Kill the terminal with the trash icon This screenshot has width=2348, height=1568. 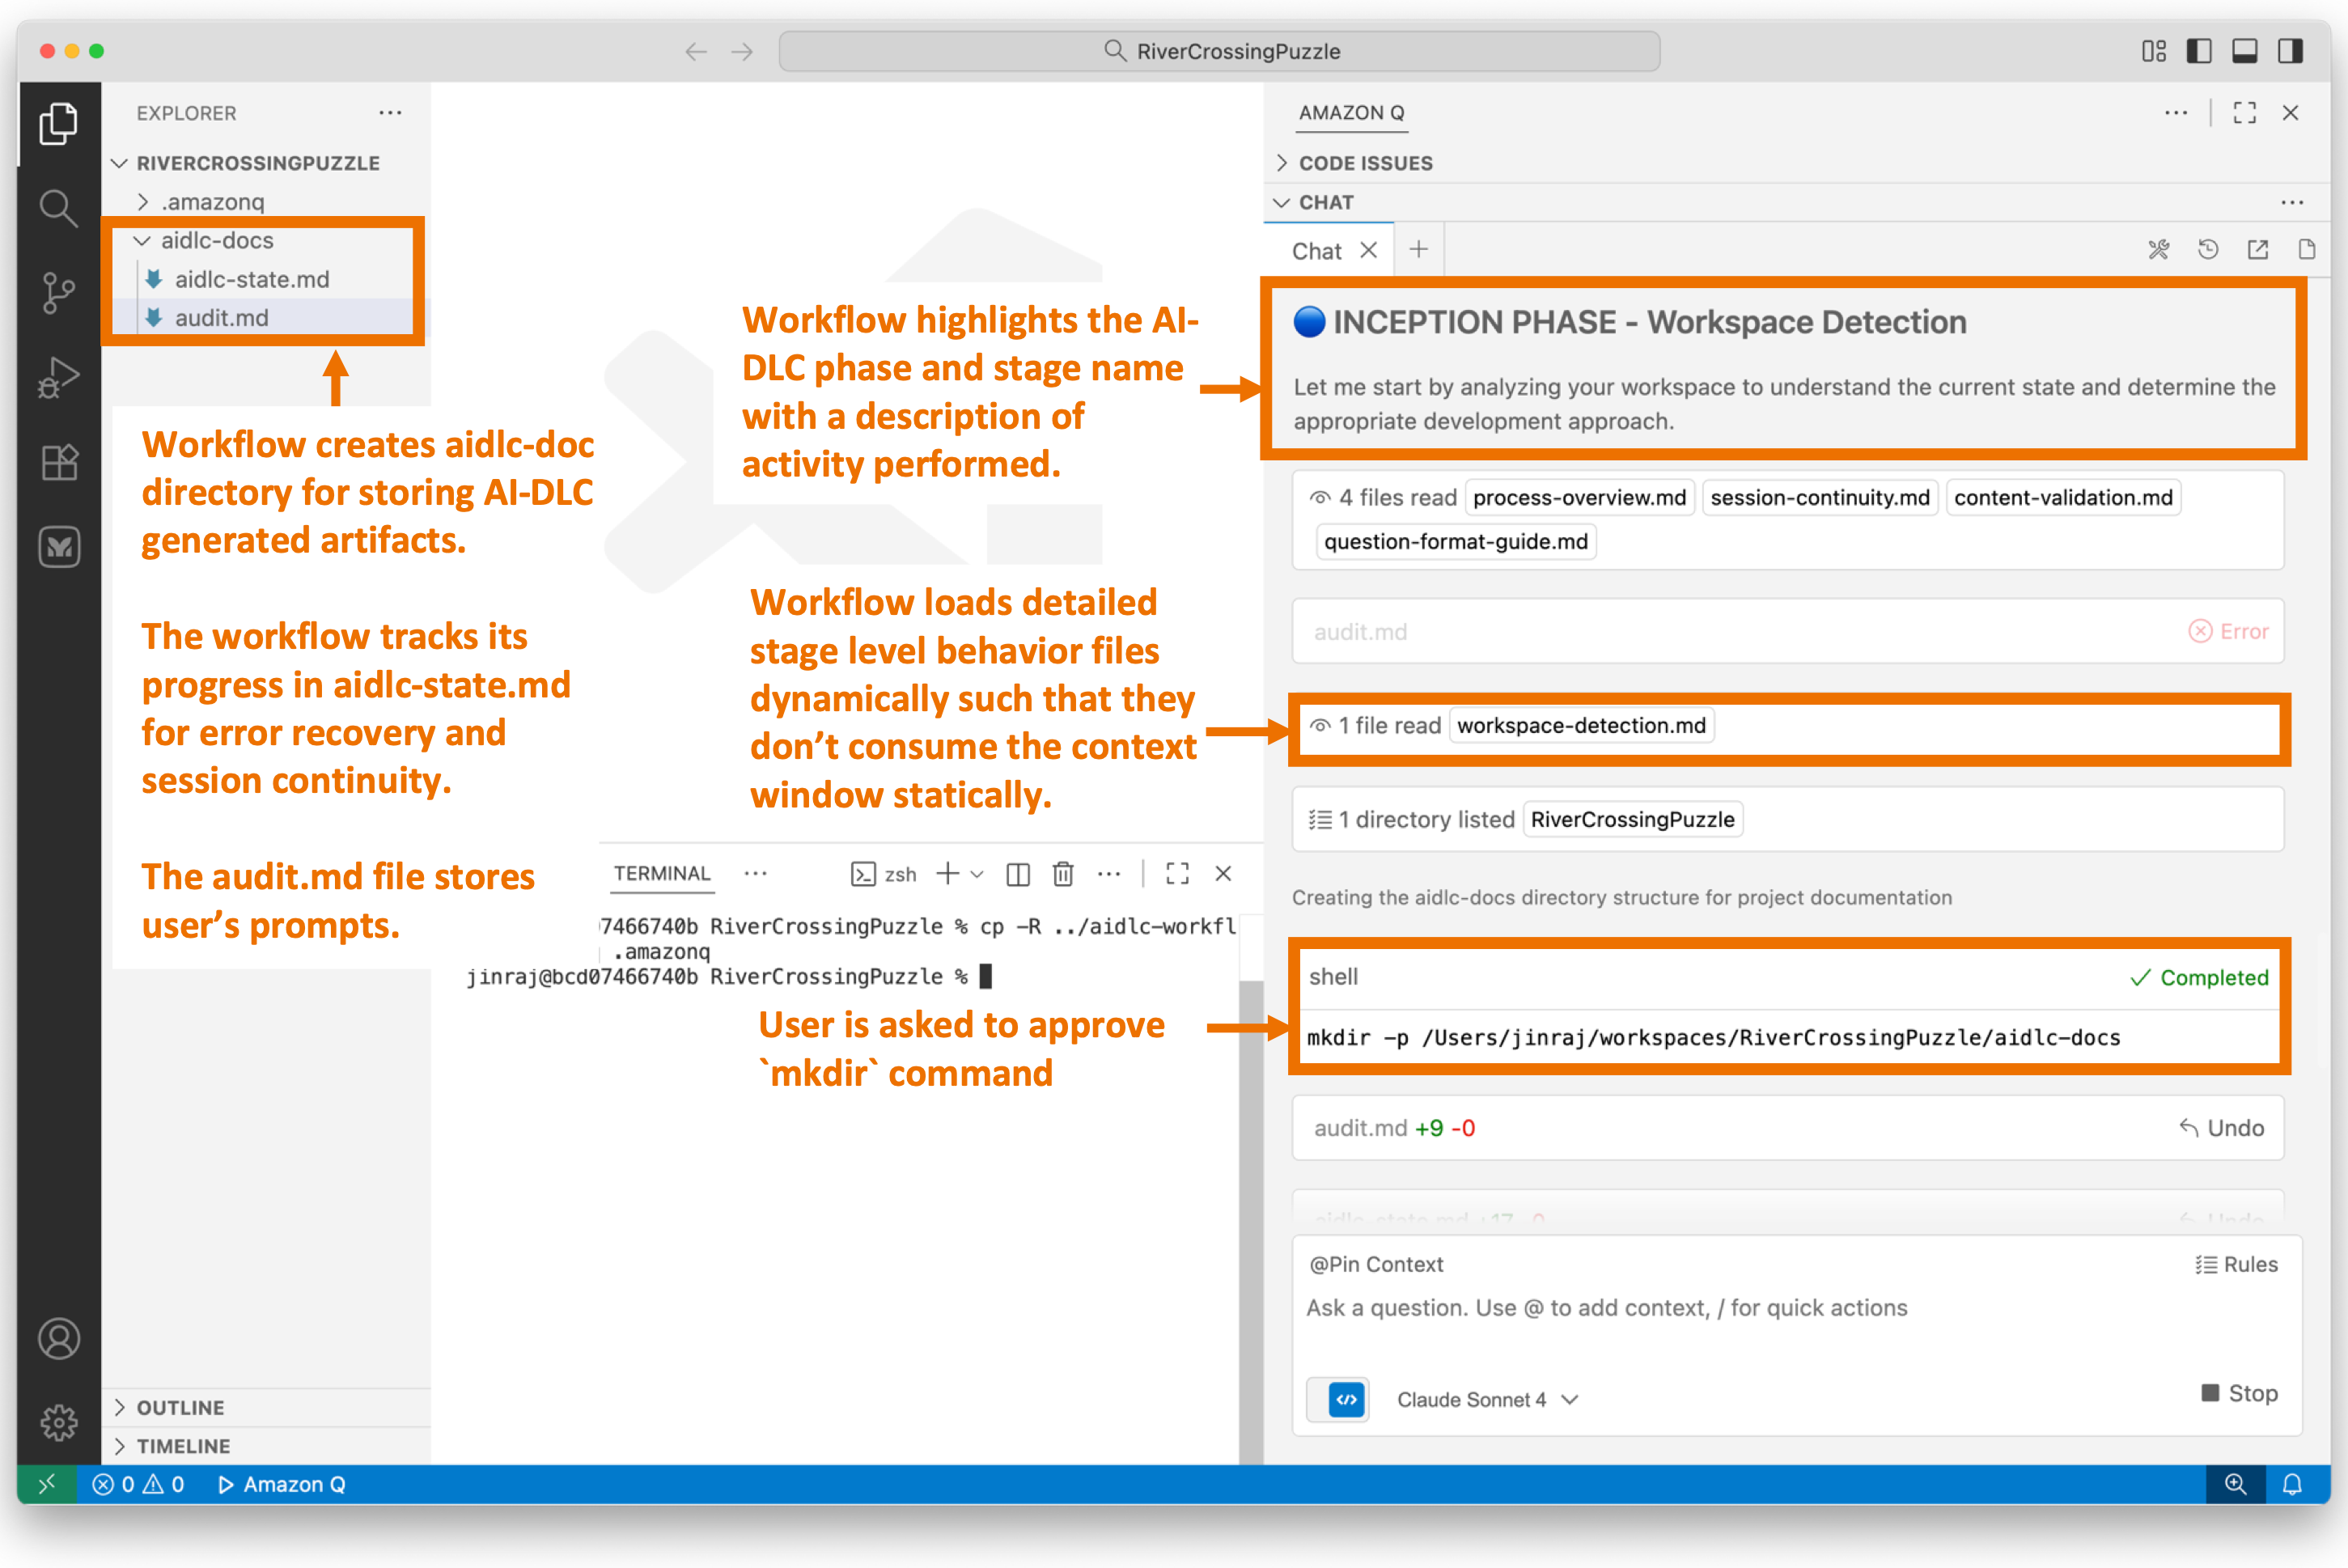coord(1063,873)
